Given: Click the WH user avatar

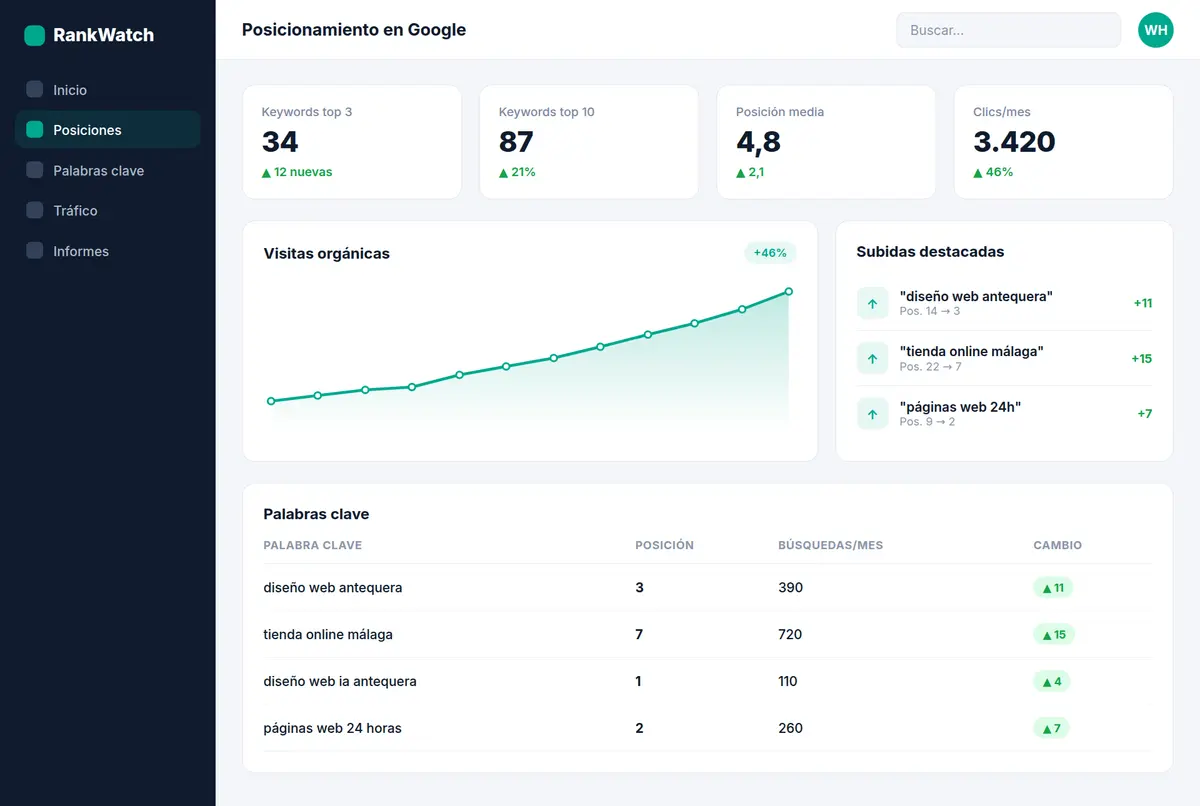Looking at the screenshot, I should [1156, 30].
